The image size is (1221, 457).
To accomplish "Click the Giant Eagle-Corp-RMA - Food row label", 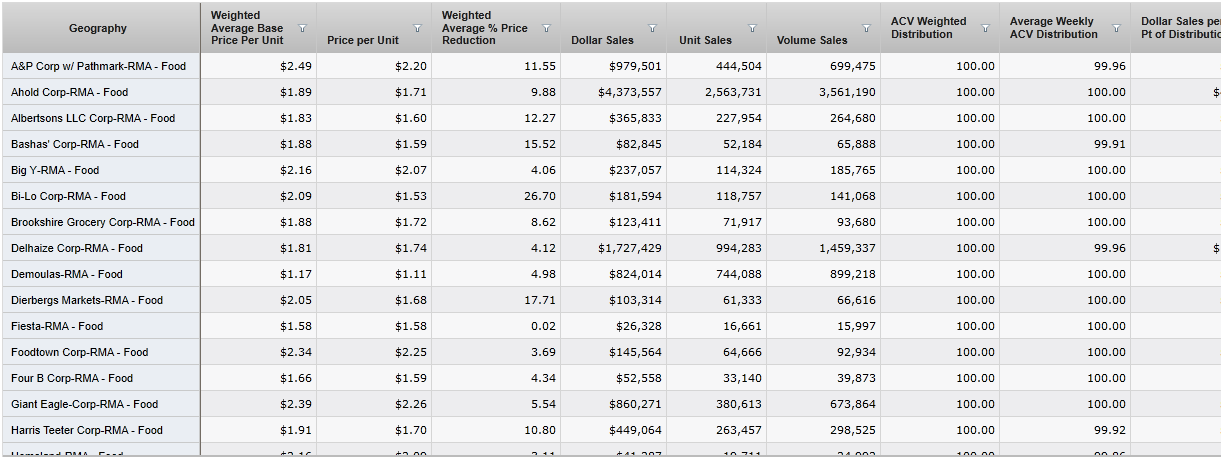I will tap(85, 404).
